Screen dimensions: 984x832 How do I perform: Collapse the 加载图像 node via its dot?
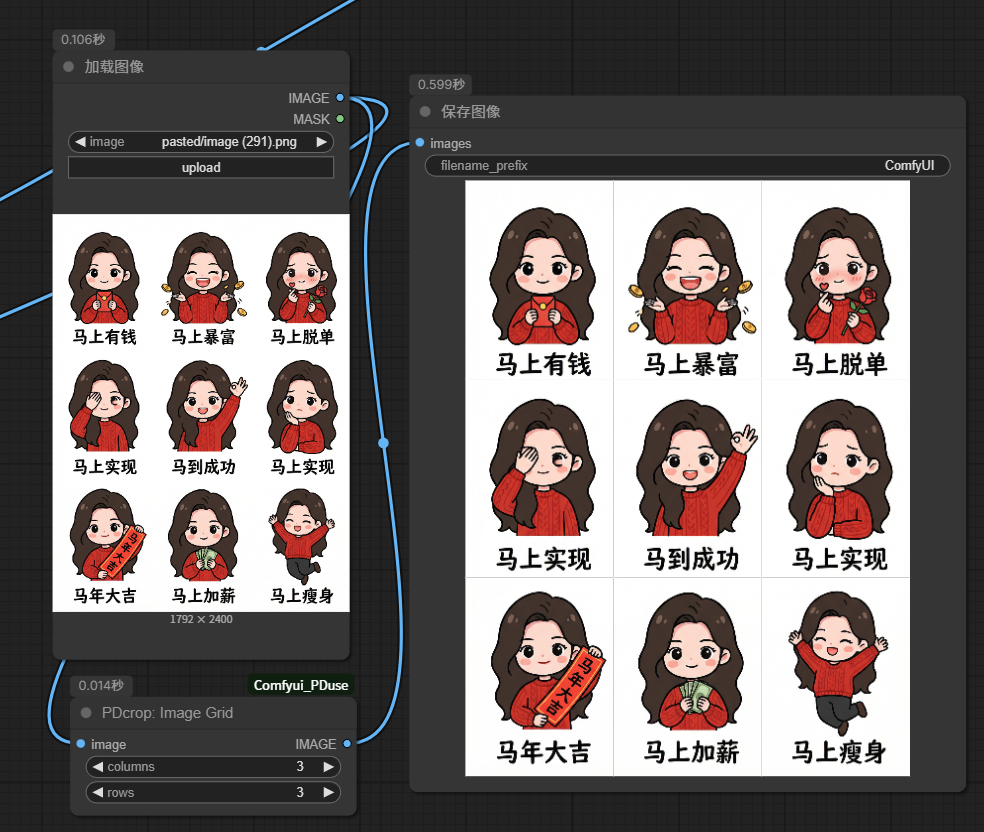68,67
